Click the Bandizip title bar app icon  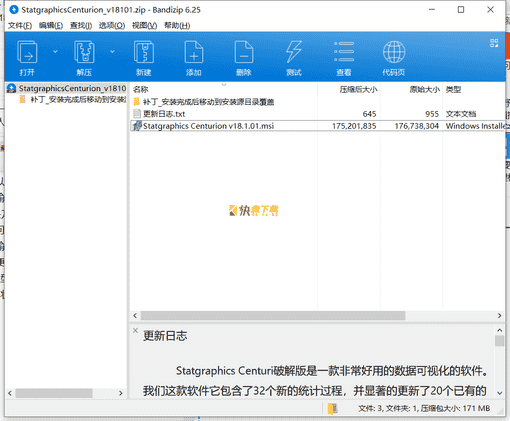[14, 10]
